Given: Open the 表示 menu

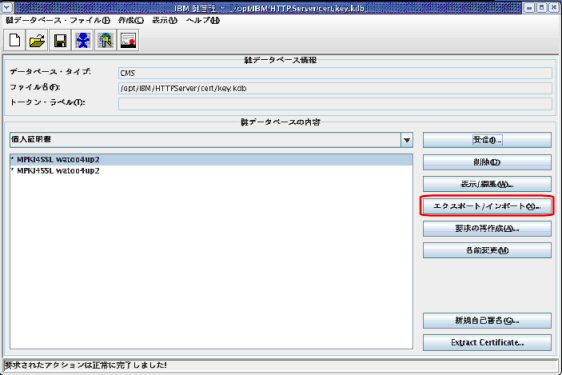Looking at the screenshot, I should click(x=165, y=20).
